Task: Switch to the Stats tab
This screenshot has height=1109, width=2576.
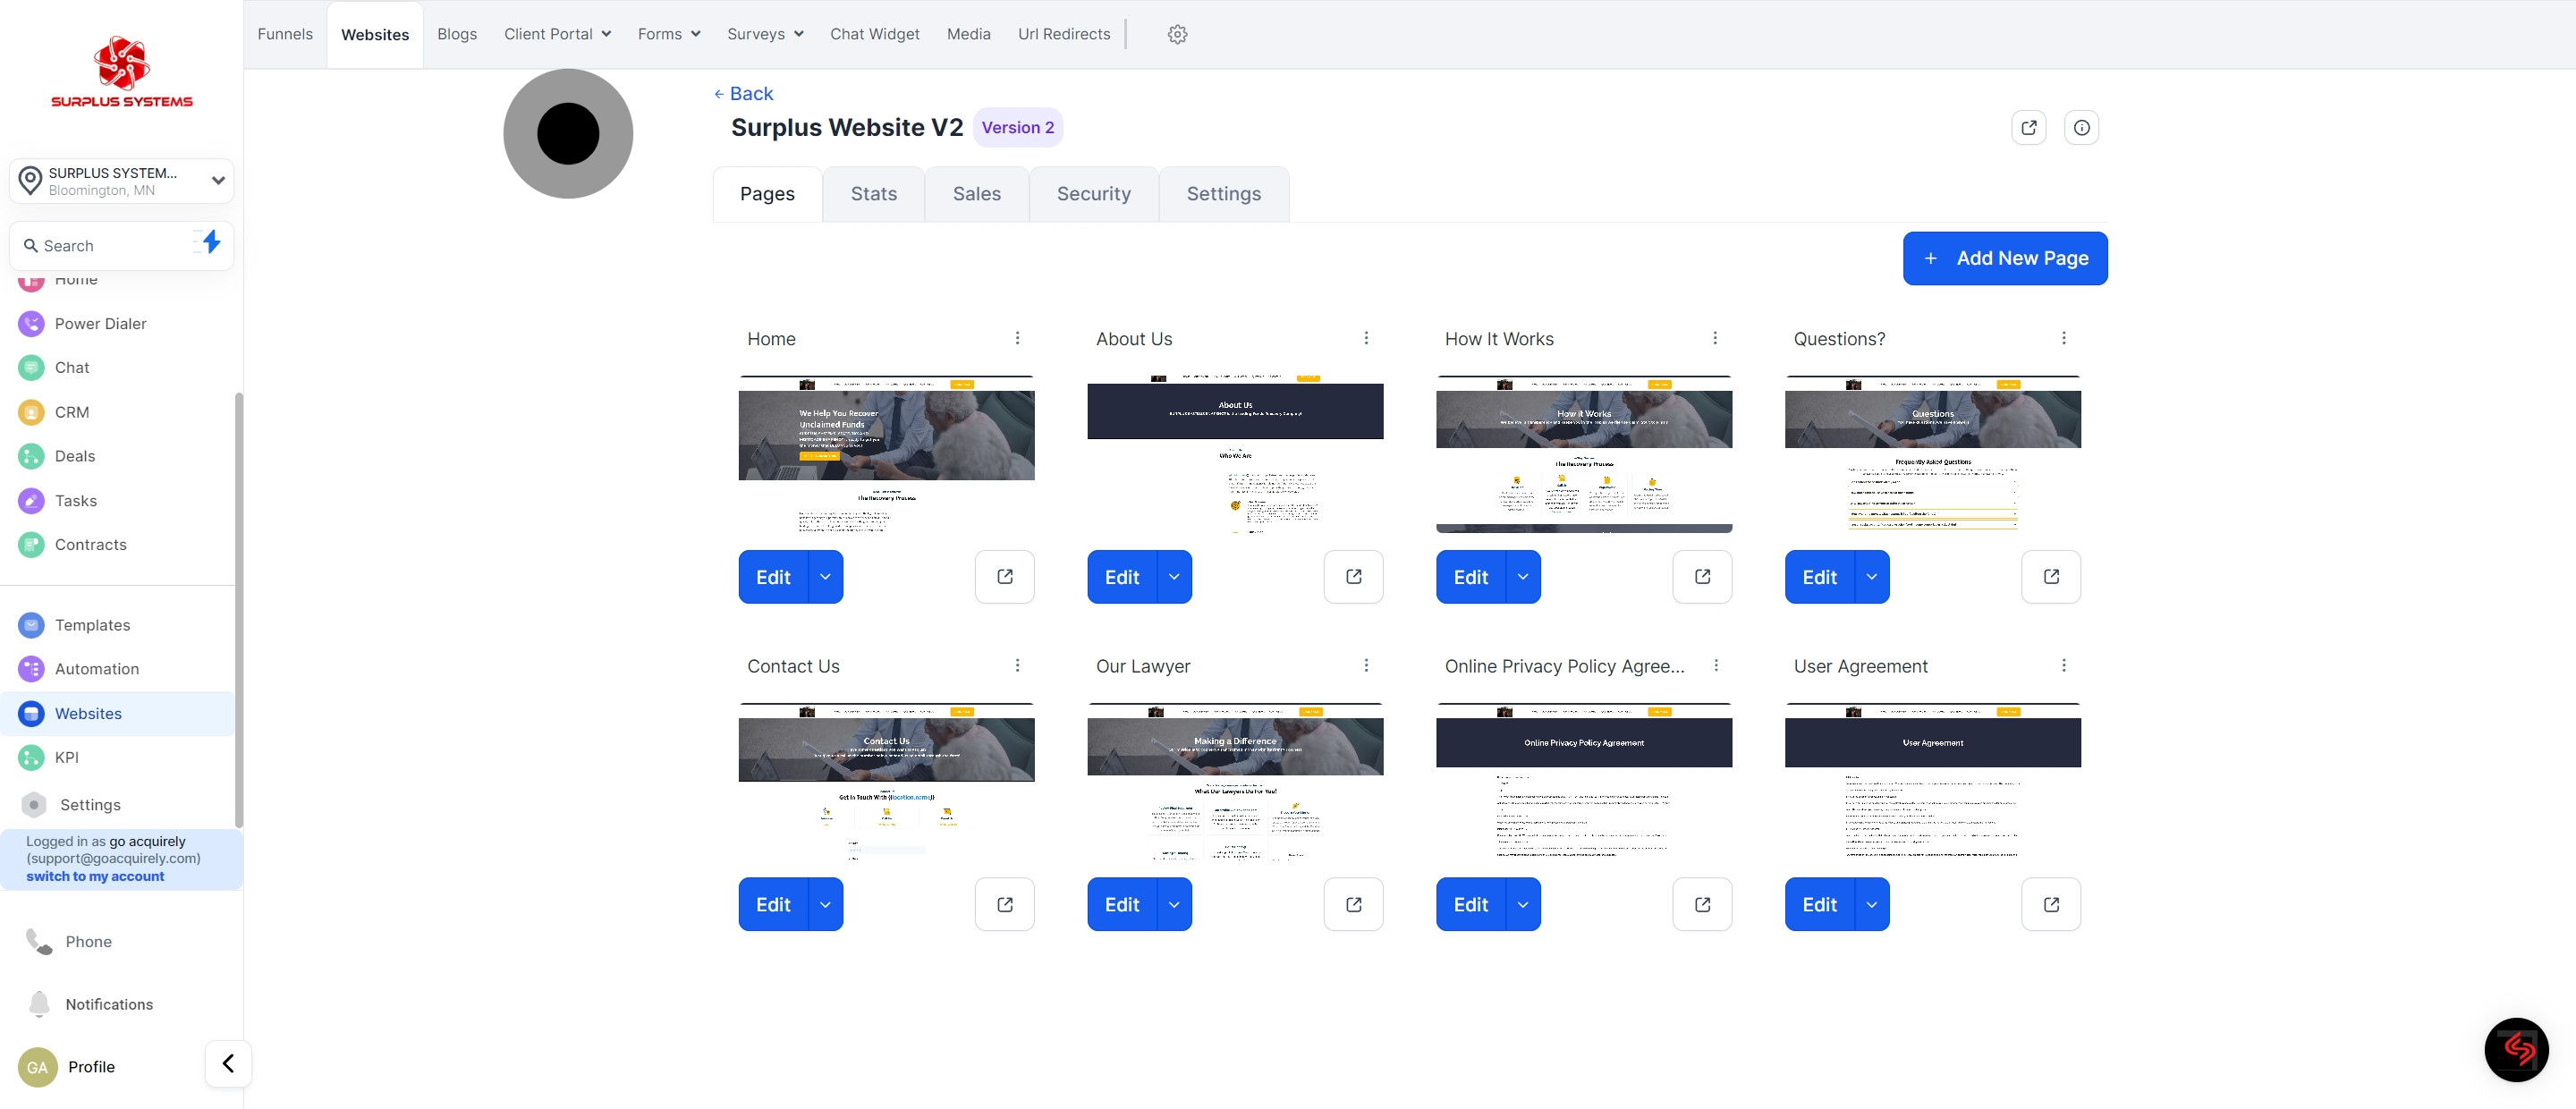Action: coord(873,194)
